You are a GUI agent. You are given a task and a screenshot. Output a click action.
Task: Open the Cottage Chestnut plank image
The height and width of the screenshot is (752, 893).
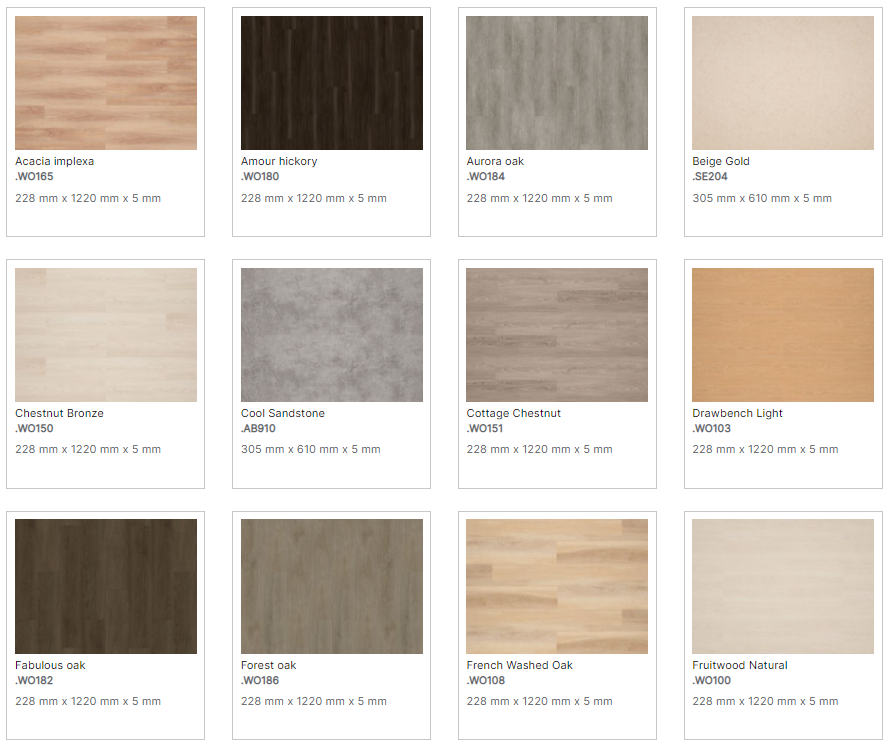[x=557, y=335]
